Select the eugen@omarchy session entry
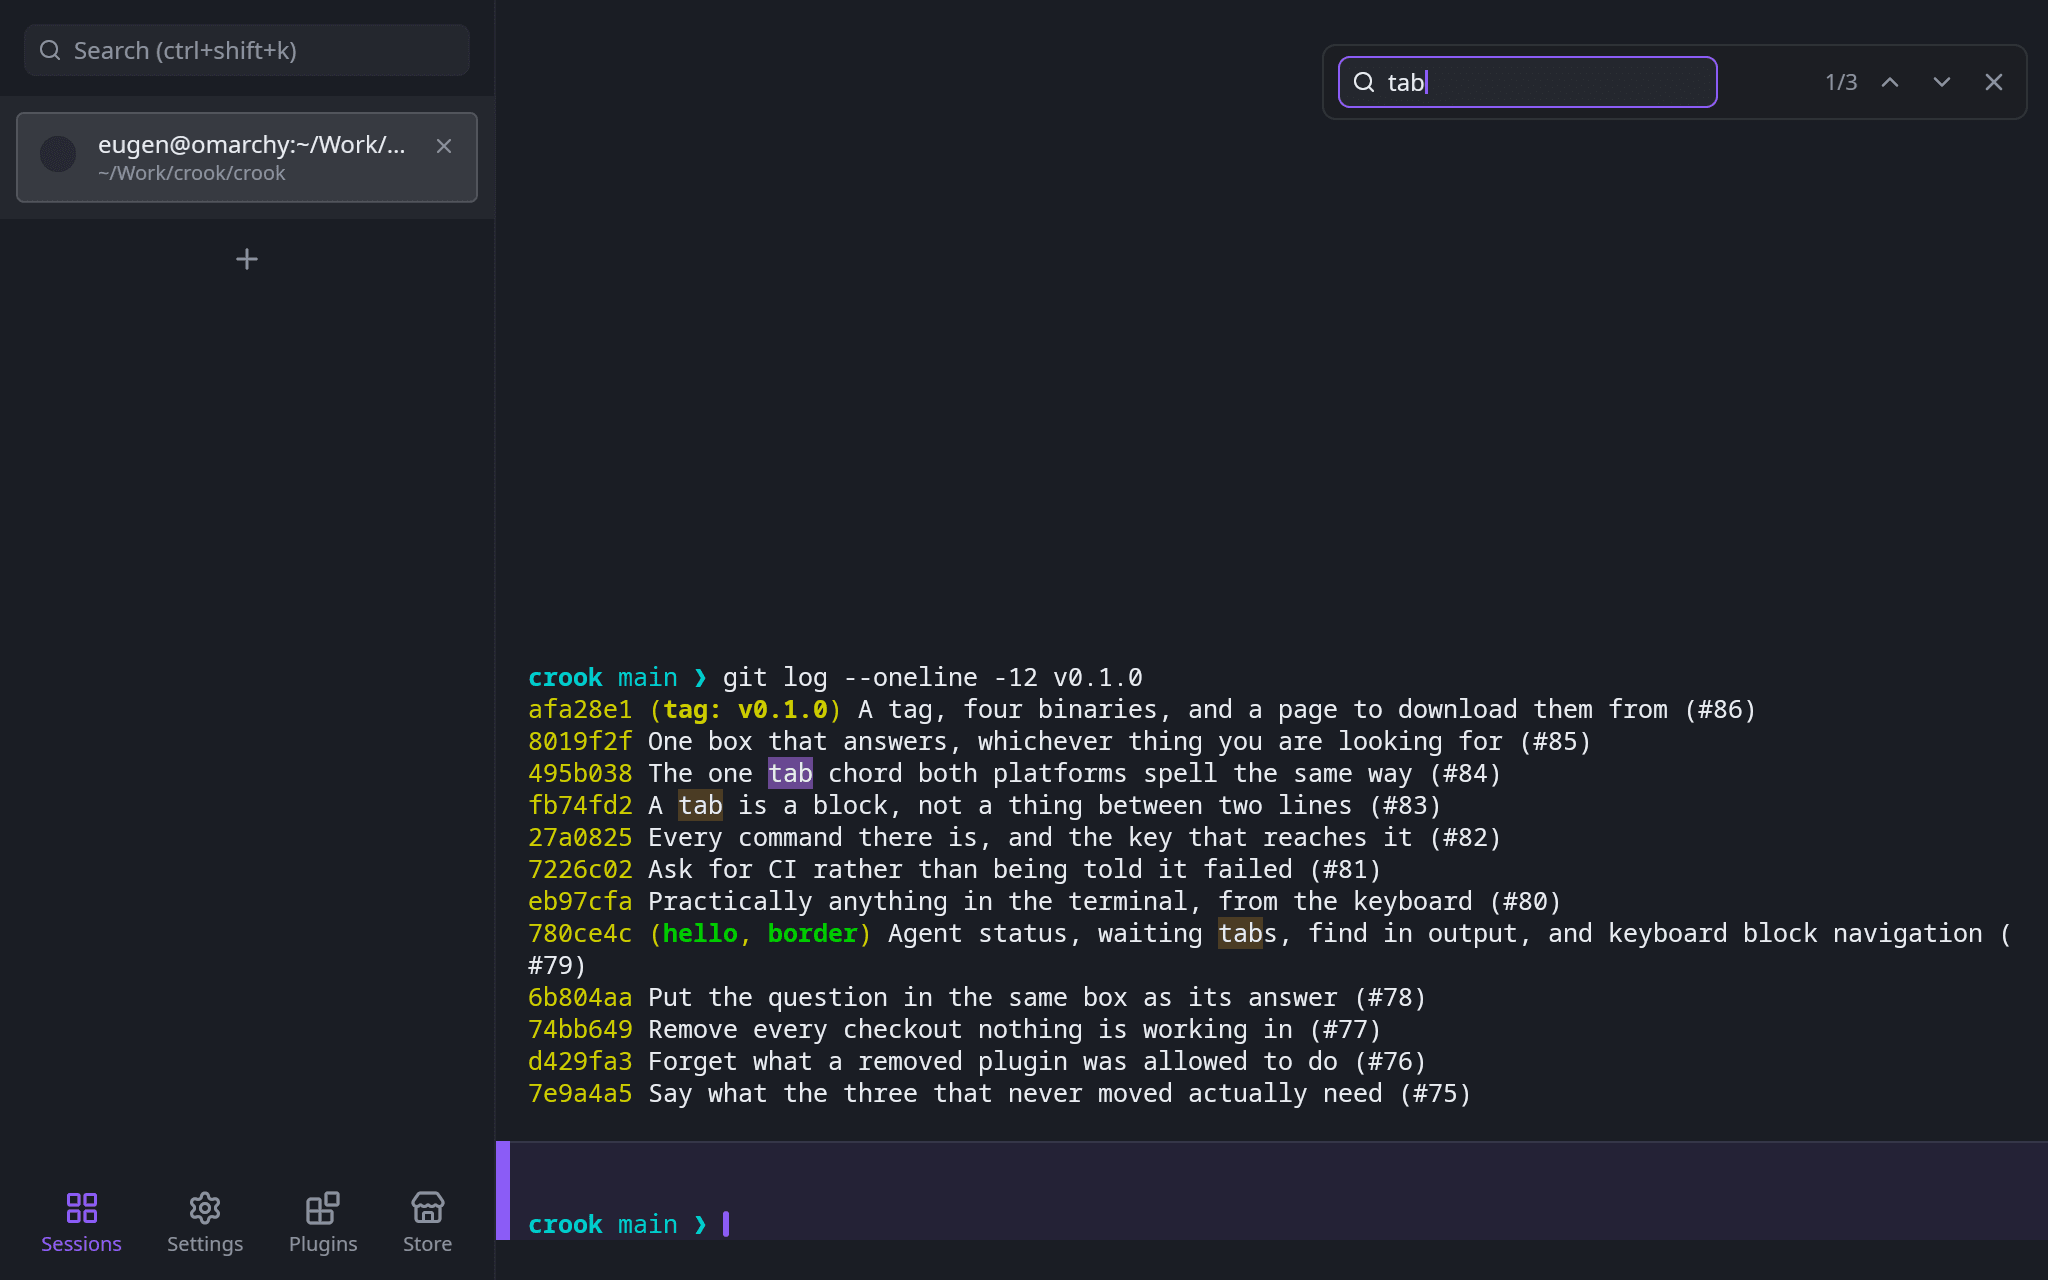2048x1280 pixels. (x=247, y=157)
